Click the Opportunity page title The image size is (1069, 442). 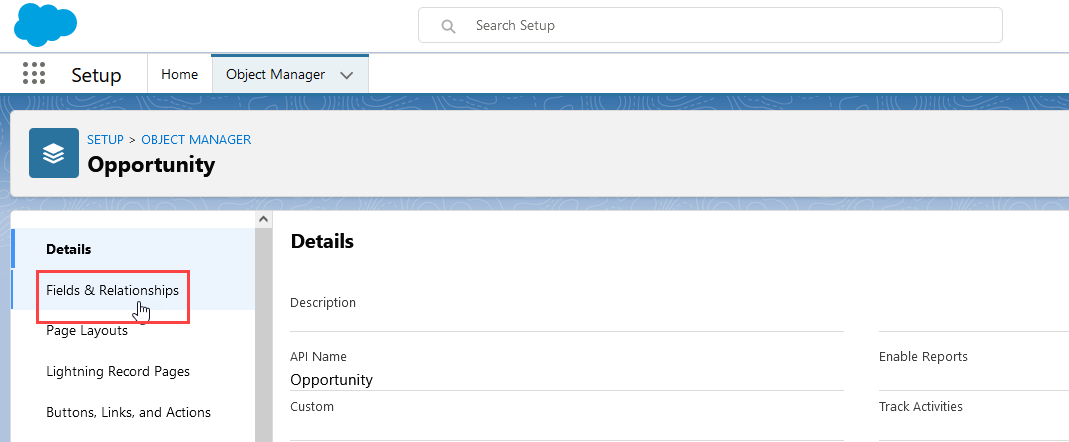(x=151, y=164)
